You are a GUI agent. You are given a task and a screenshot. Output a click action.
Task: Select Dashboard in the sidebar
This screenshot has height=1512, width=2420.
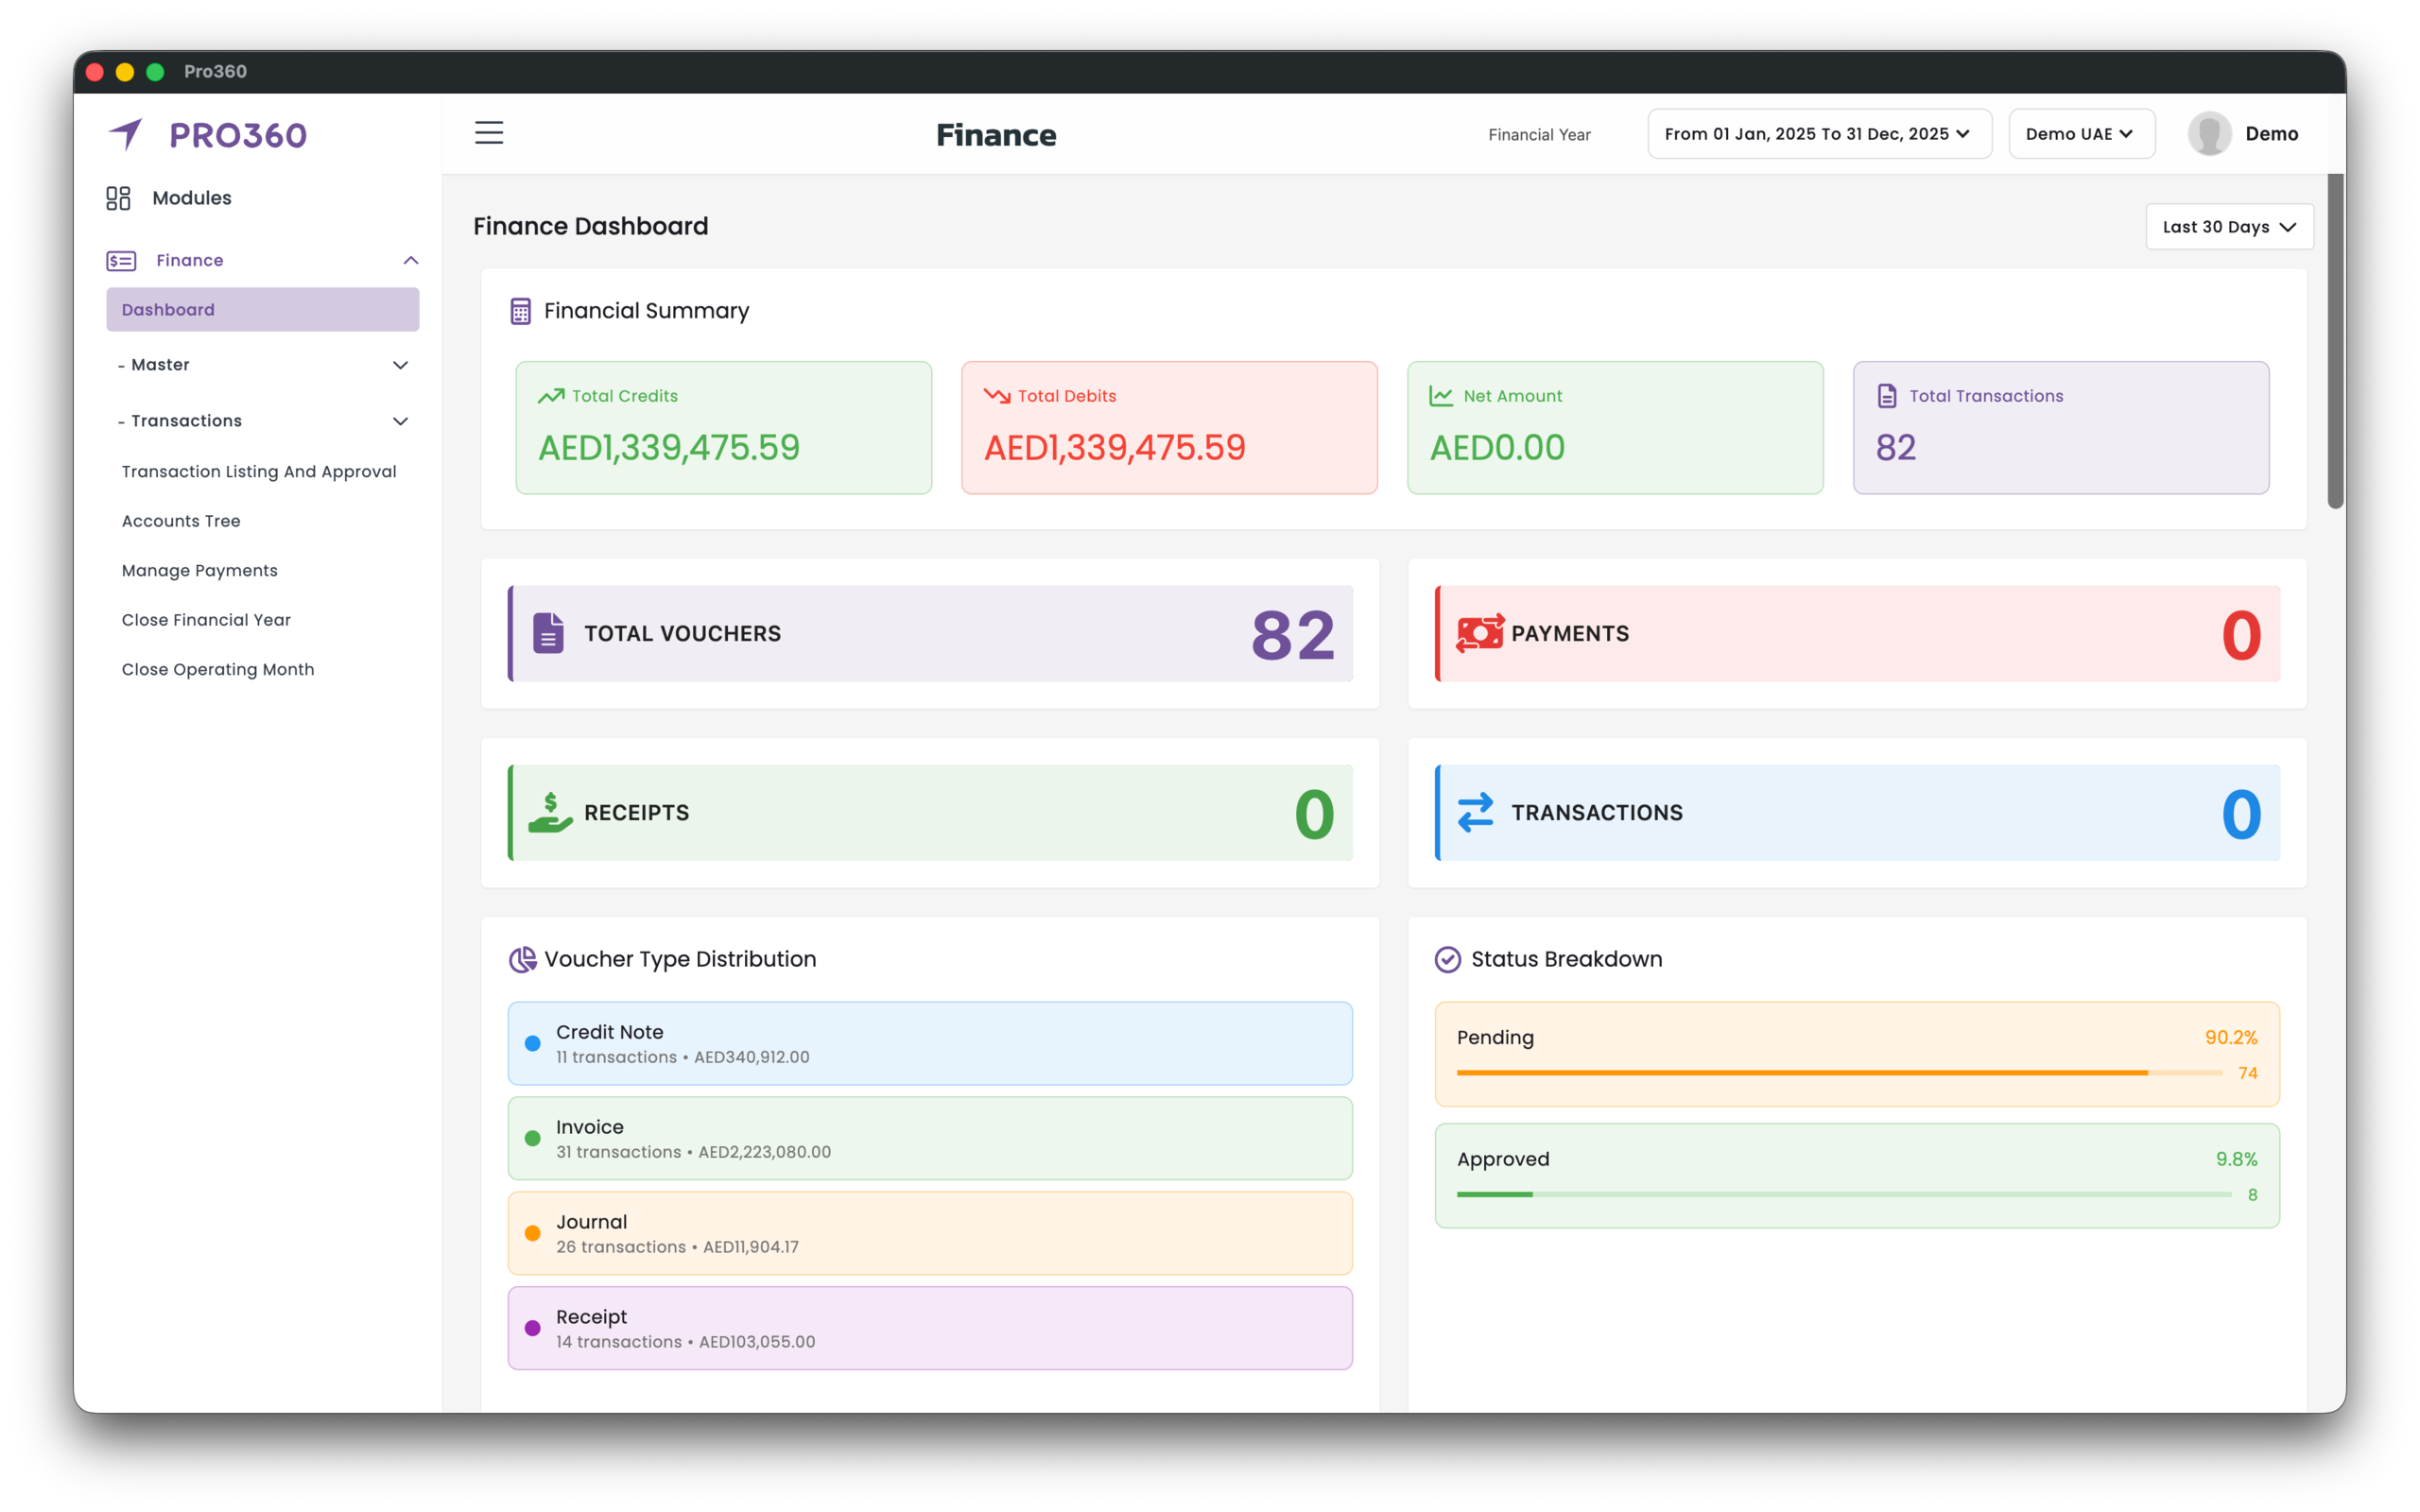click(x=263, y=310)
